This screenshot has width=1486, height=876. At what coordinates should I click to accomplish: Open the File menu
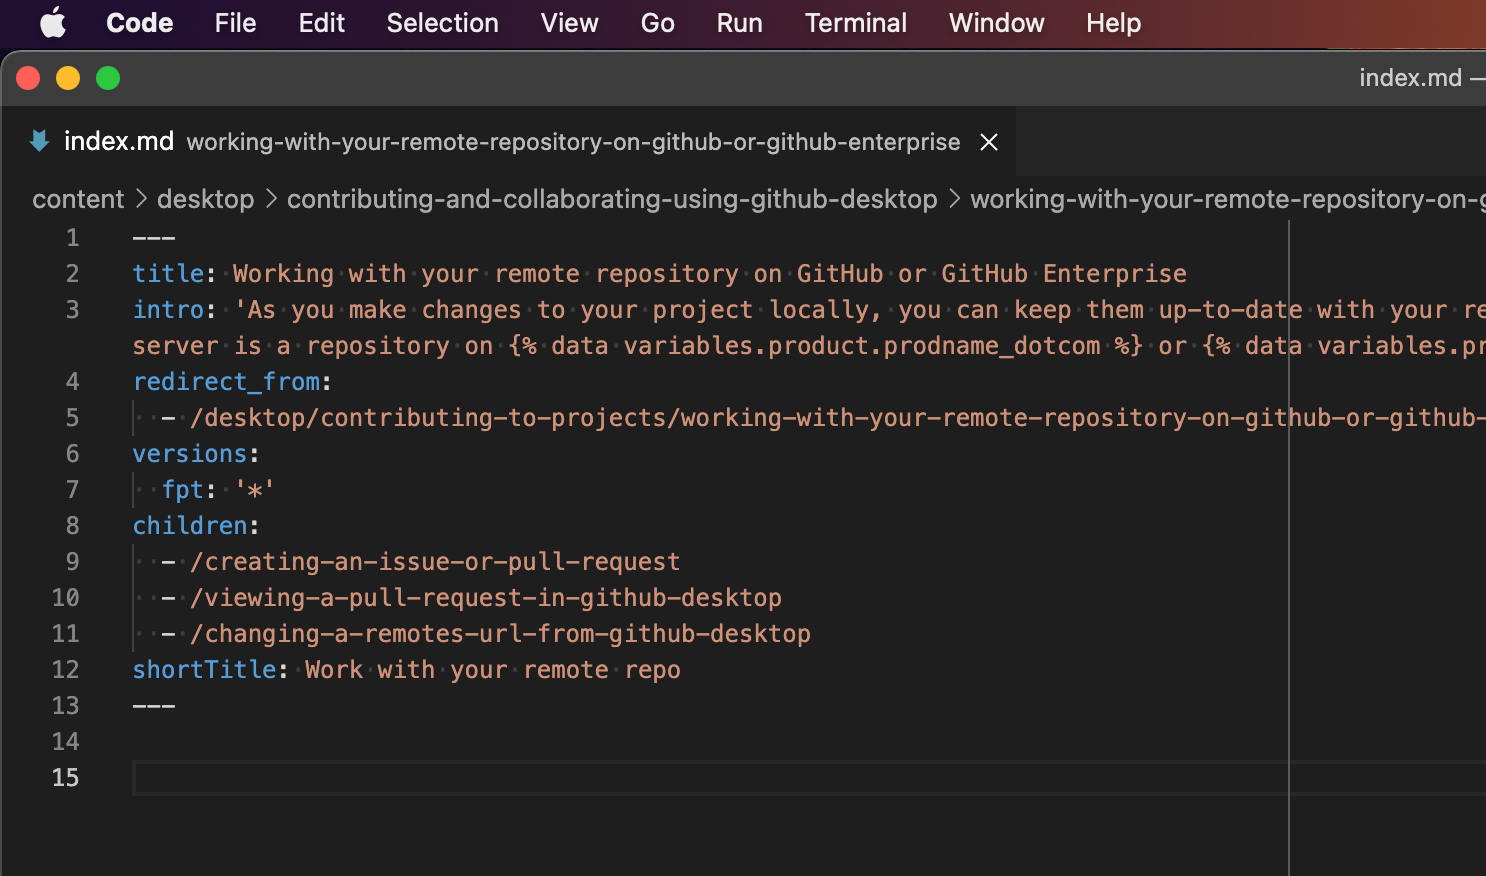pos(235,22)
